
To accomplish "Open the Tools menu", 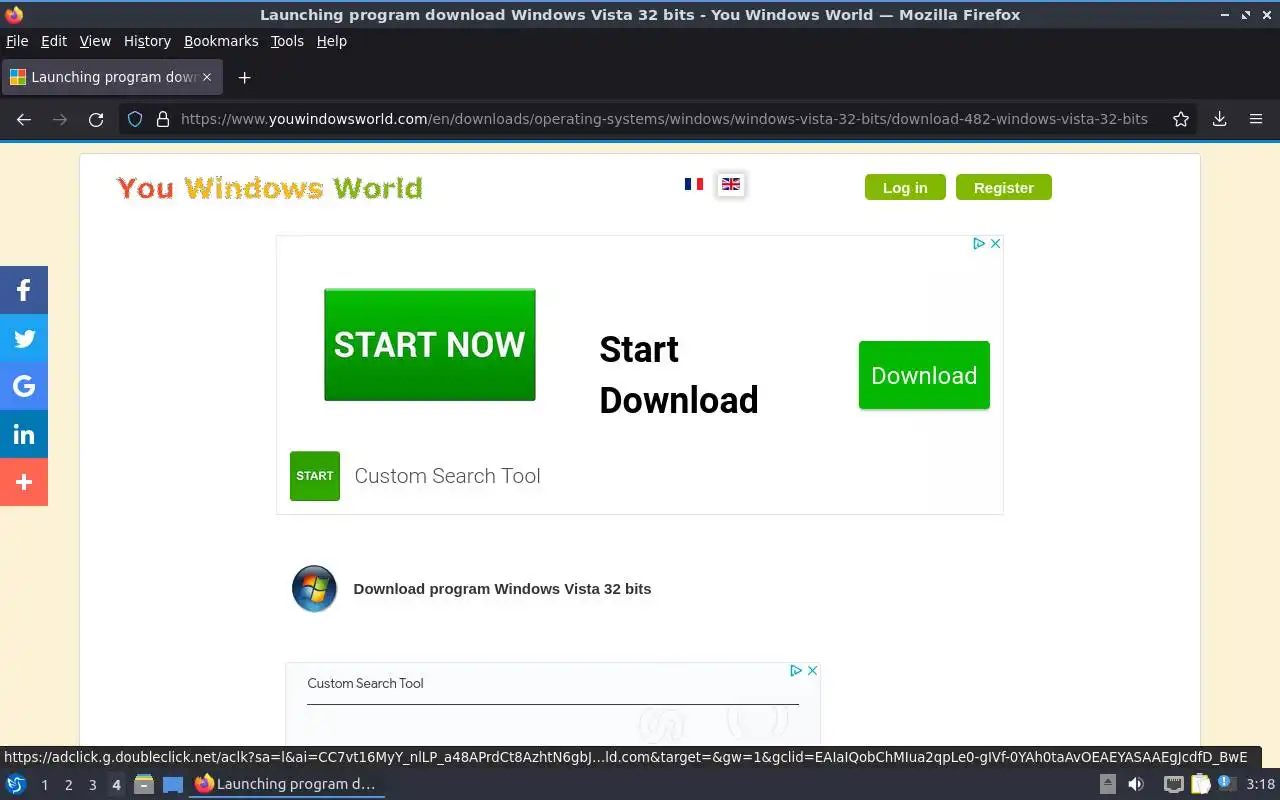I will tap(287, 41).
